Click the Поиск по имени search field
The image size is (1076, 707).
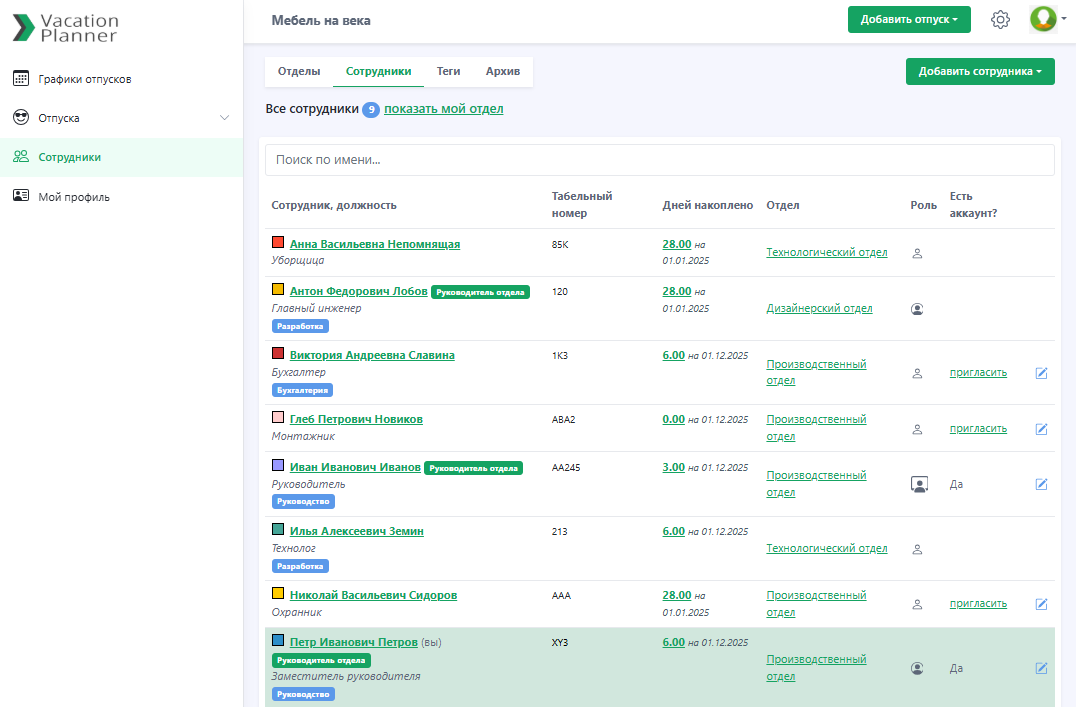pos(659,160)
